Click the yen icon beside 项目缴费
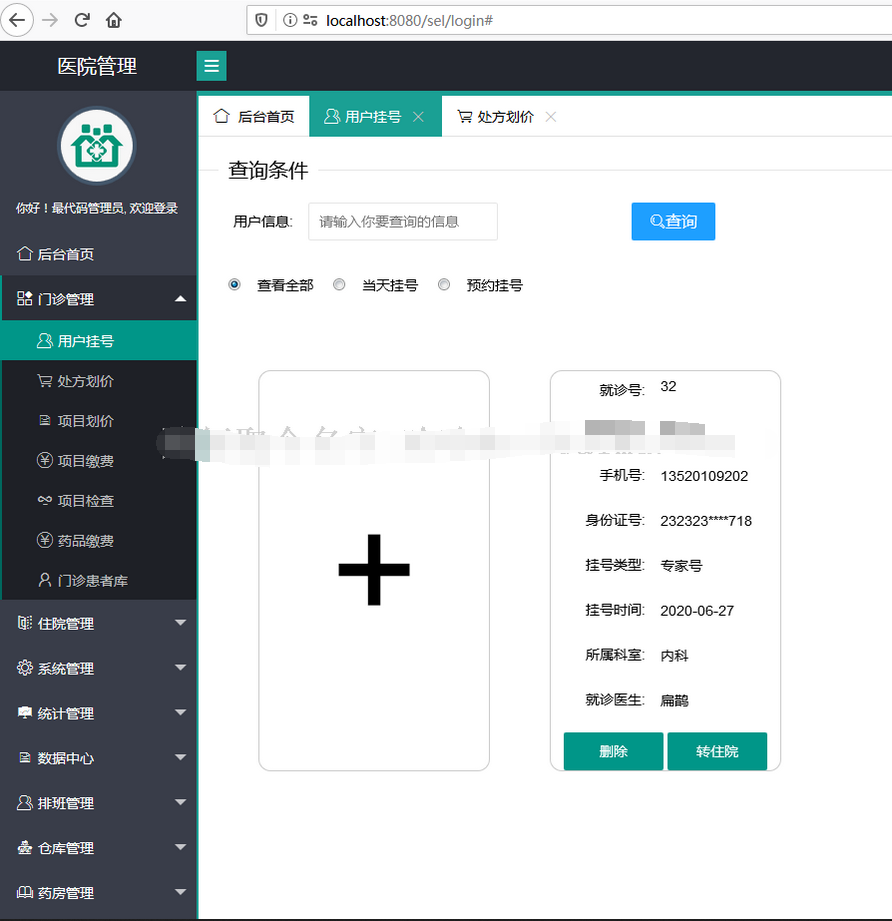The width and height of the screenshot is (892, 921). [x=45, y=460]
